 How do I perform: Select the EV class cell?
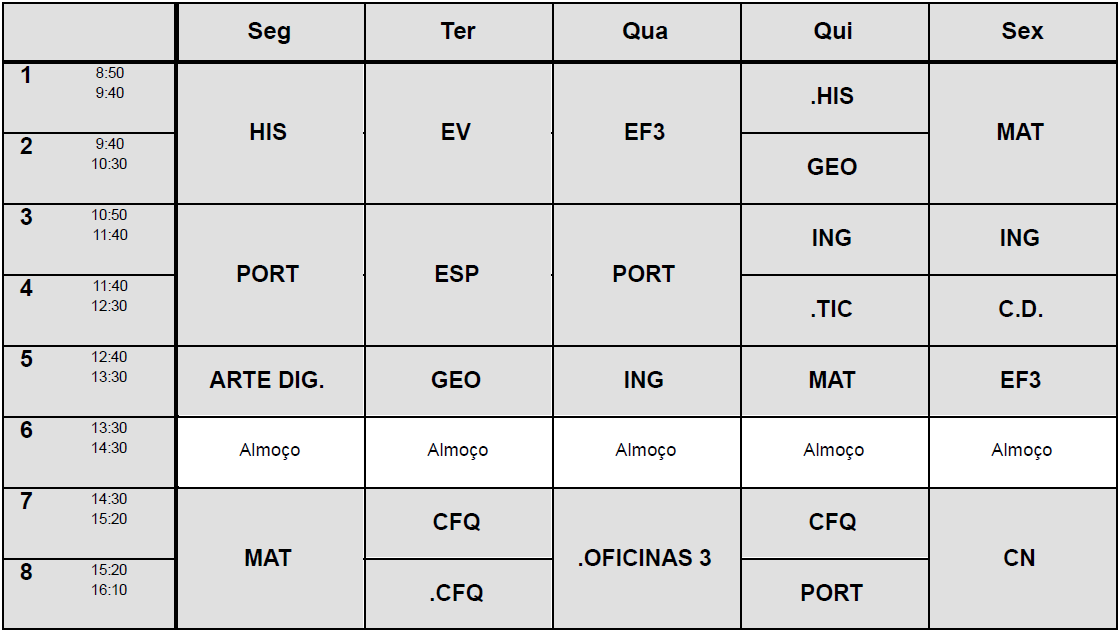[457, 132]
